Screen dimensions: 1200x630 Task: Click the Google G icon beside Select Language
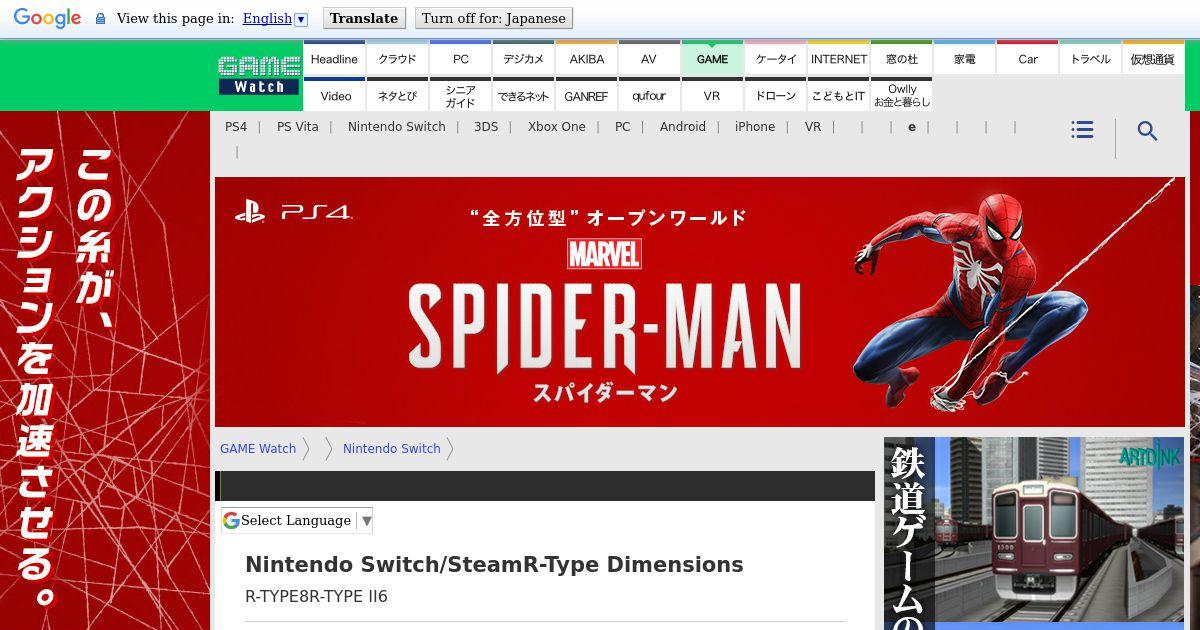tap(231, 520)
